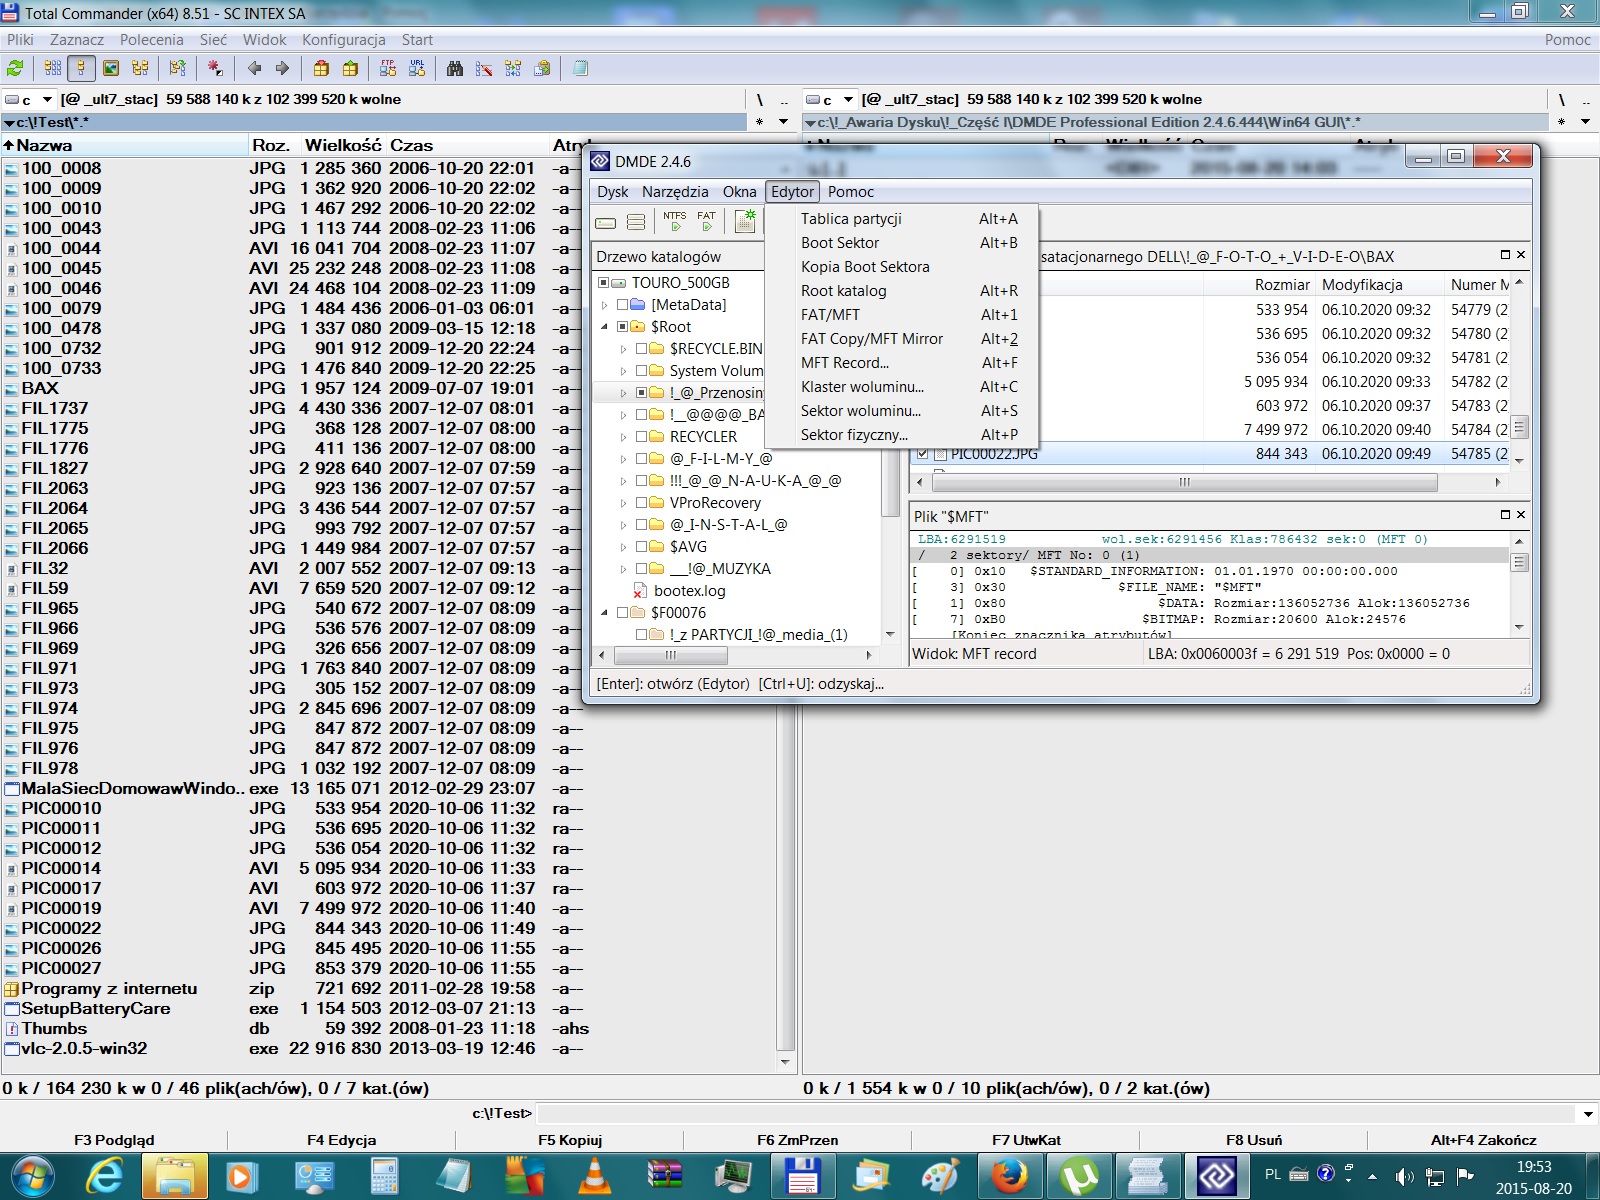This screenshot has height=1200, width=1600.
Task: Open Internet Explorer from the taskbar
Action: click(x=105, y=1175)
